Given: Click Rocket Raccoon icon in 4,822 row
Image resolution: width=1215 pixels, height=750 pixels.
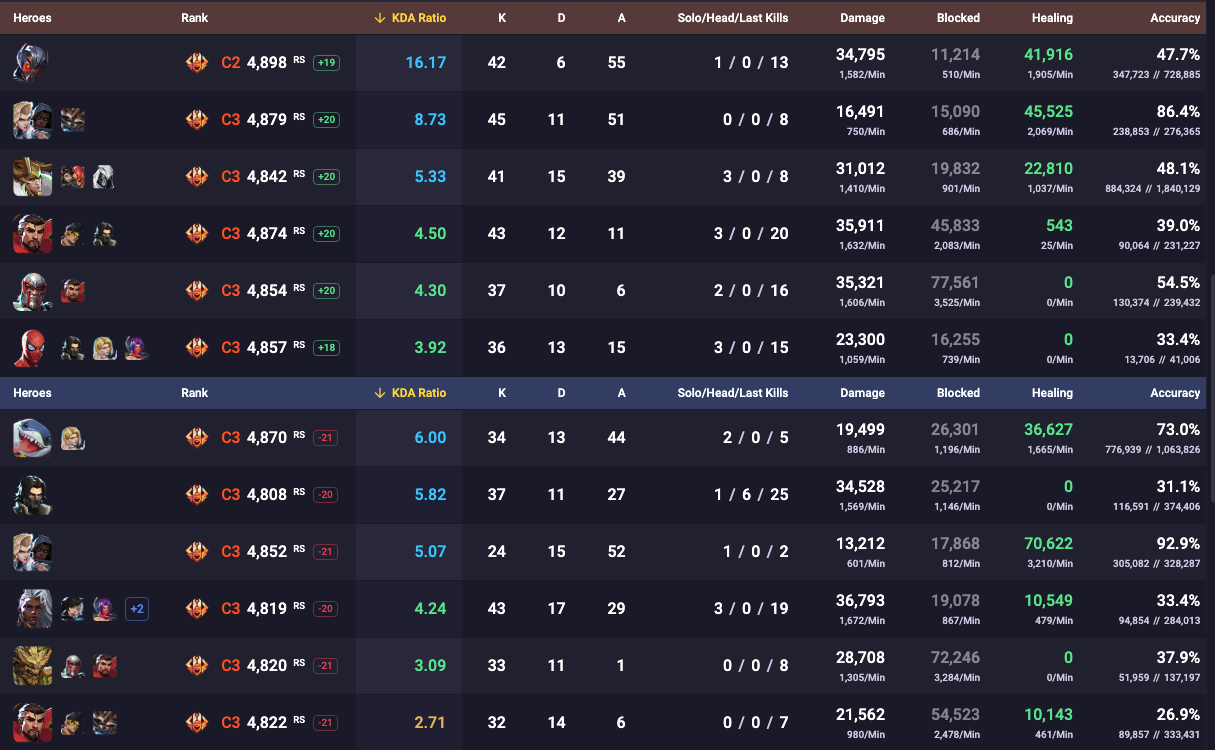Looking at the screenshot, I should (x=104, y=723).
